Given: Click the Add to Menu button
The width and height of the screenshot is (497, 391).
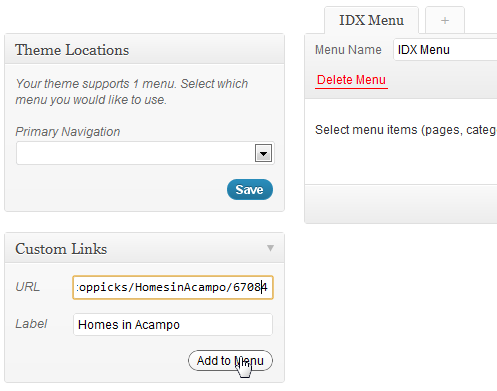Looking at the screenshot, I should click(x=230, y=360).
